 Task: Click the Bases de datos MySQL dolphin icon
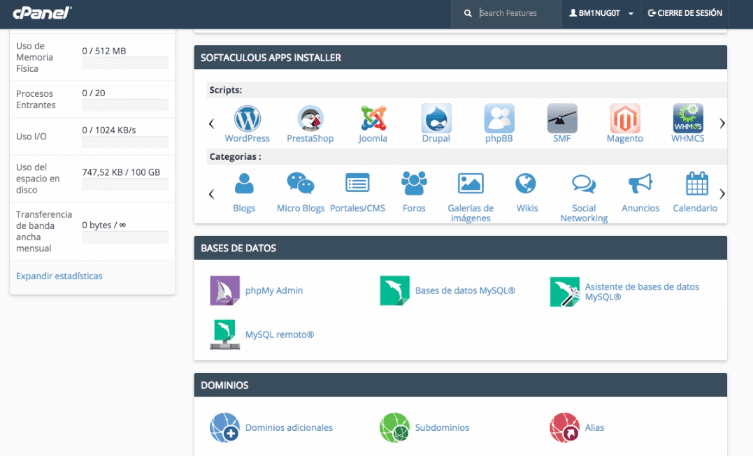(395, 290)
